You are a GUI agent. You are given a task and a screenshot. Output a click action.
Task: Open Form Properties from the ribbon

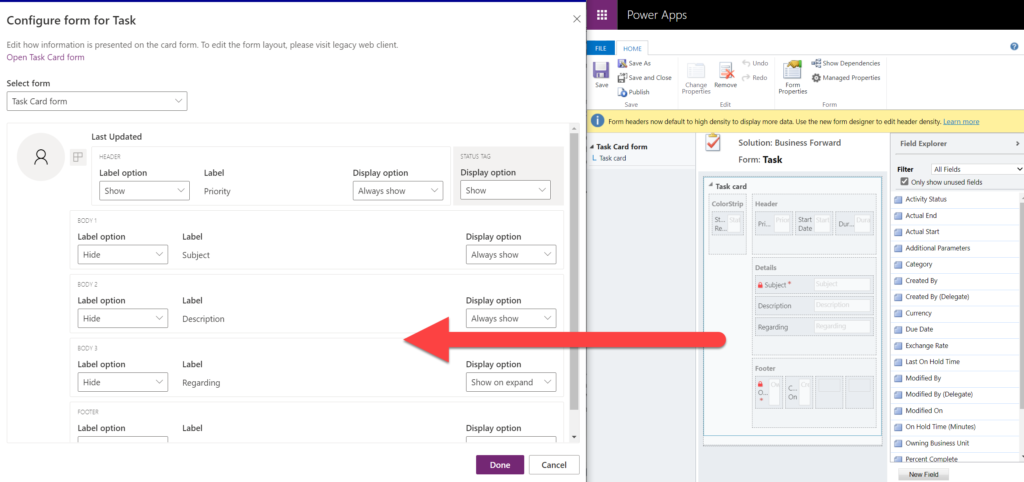(792, 78)
